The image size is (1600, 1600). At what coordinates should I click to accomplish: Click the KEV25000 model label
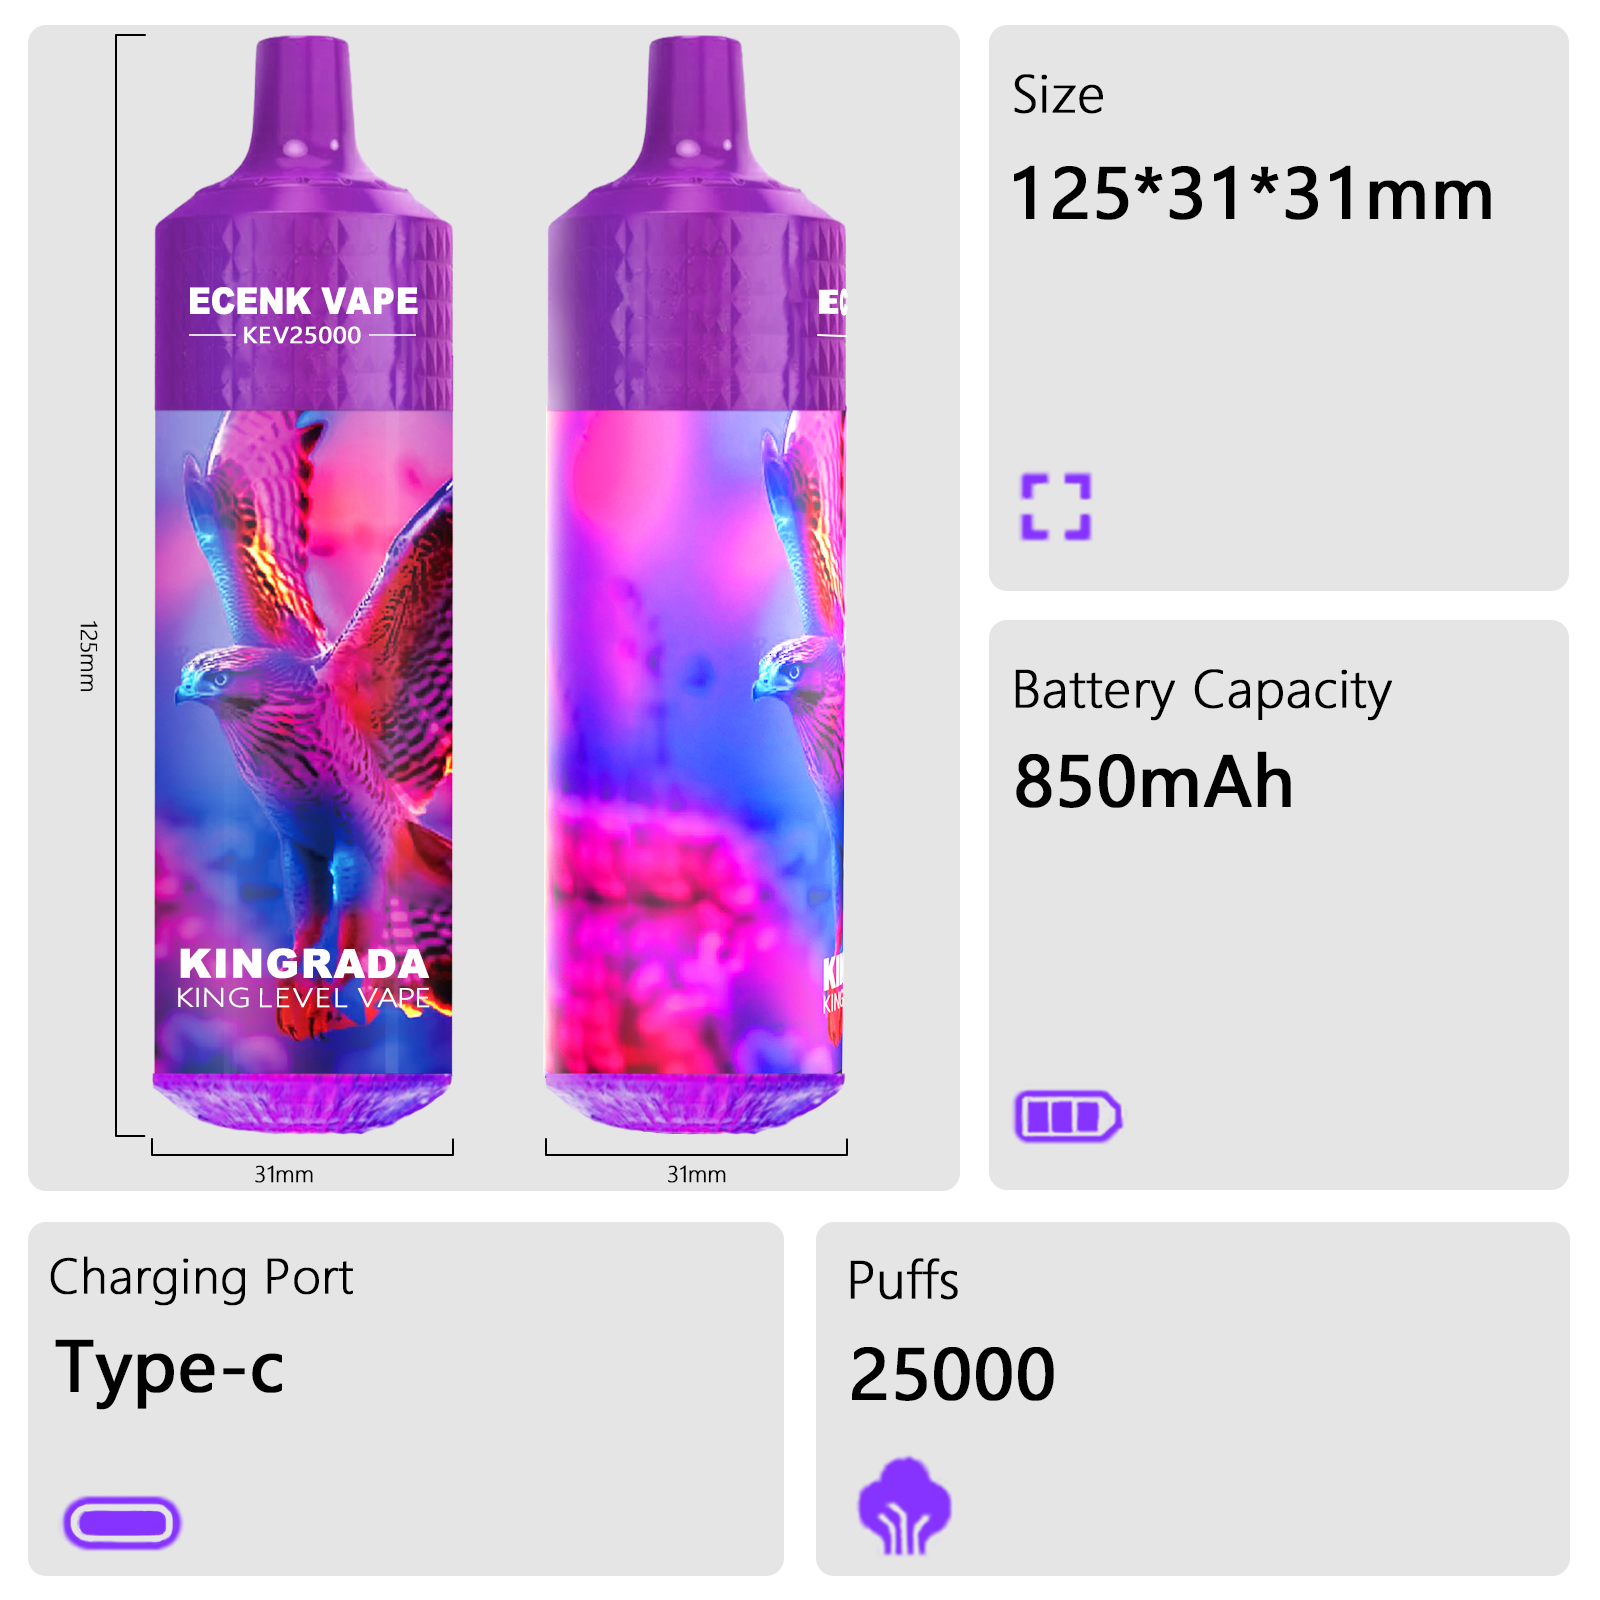302,336
